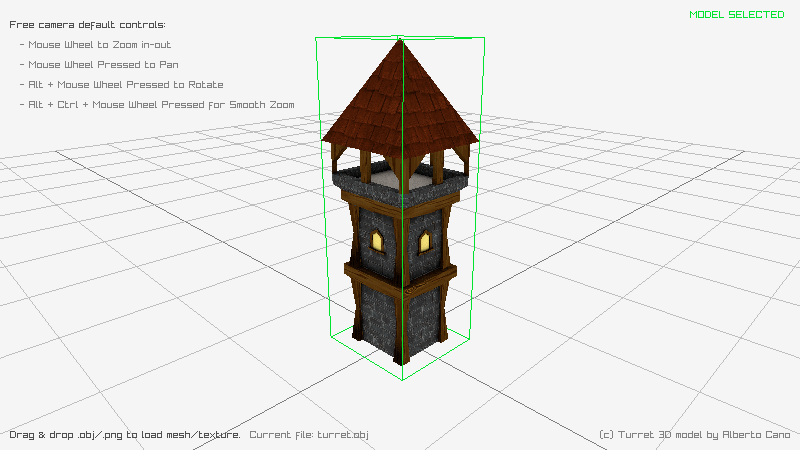Viewport: 800px width, 450px height.
Task: Click the Turret 3D model credit text
Action: 694,435
